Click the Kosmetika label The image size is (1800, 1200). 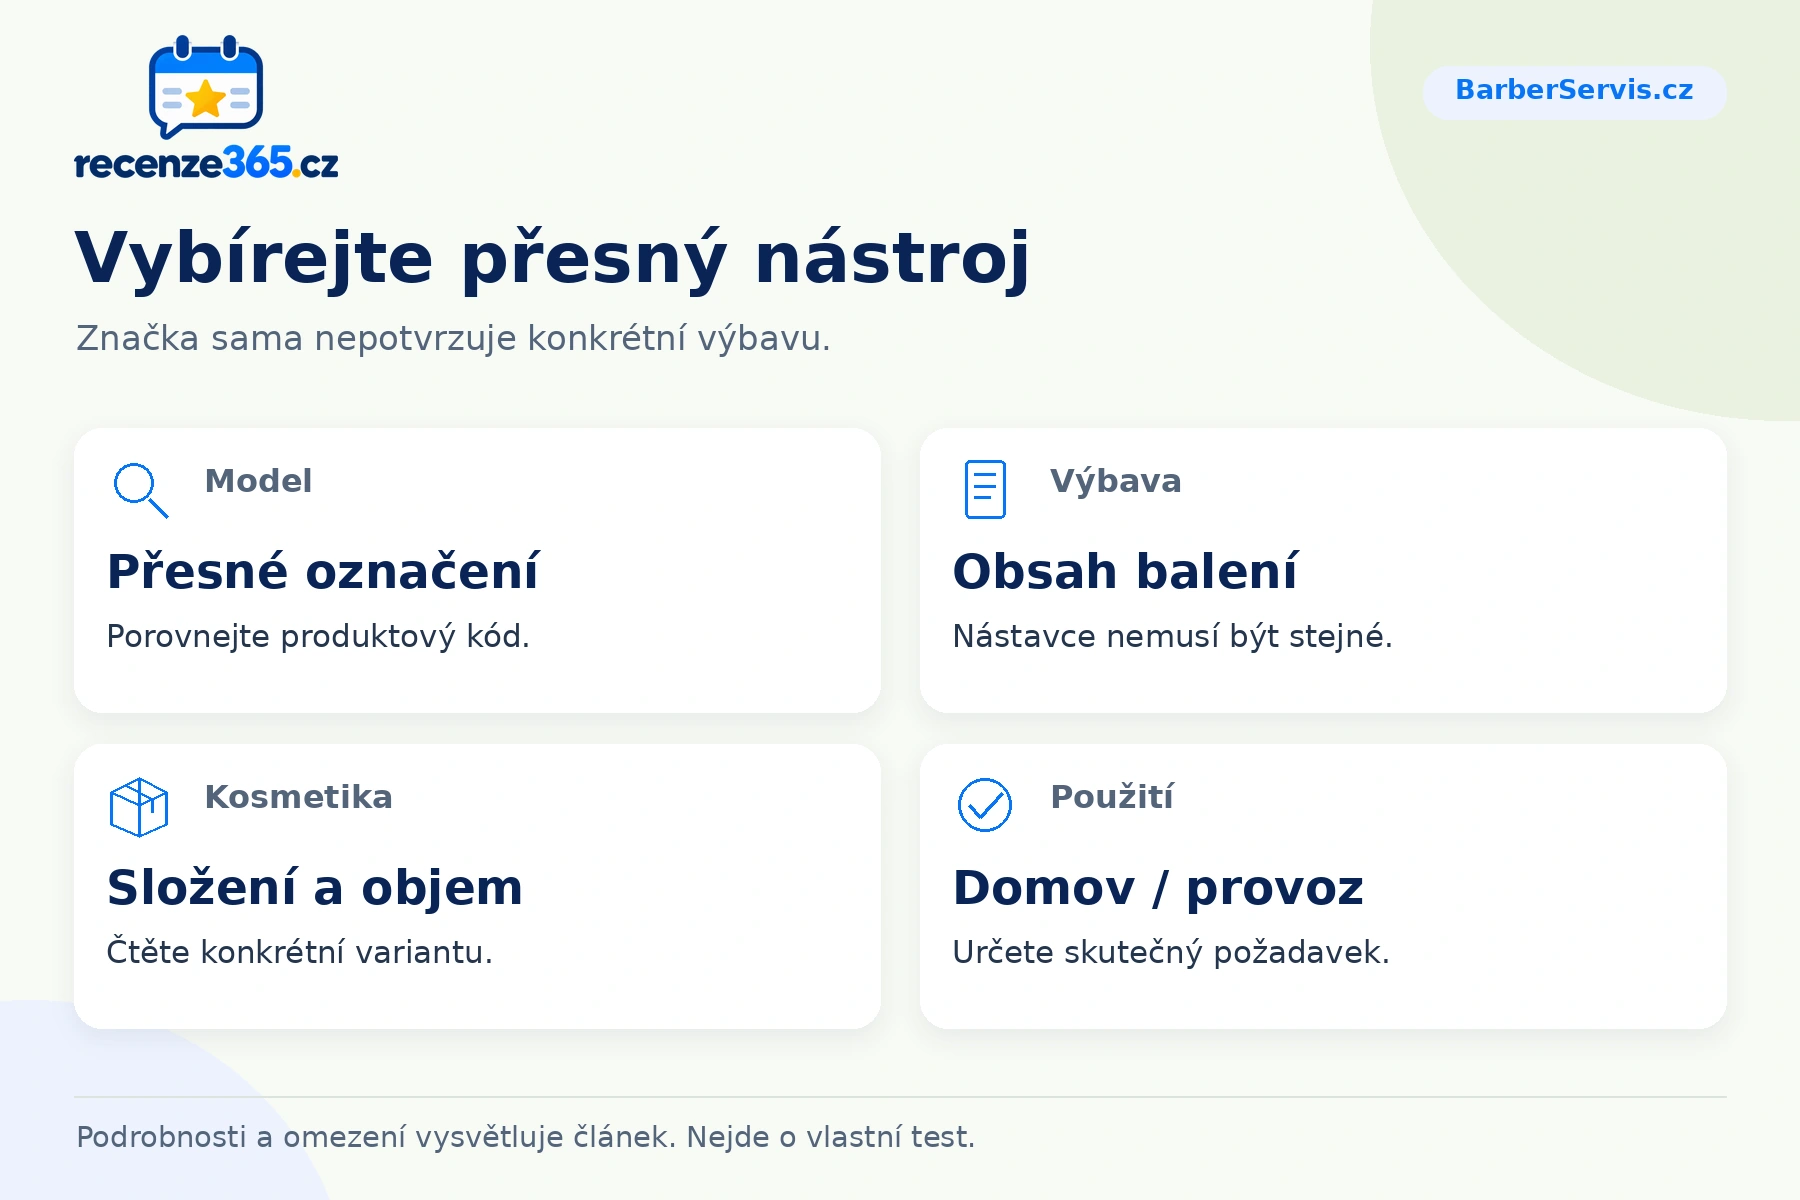pos(298,797)
